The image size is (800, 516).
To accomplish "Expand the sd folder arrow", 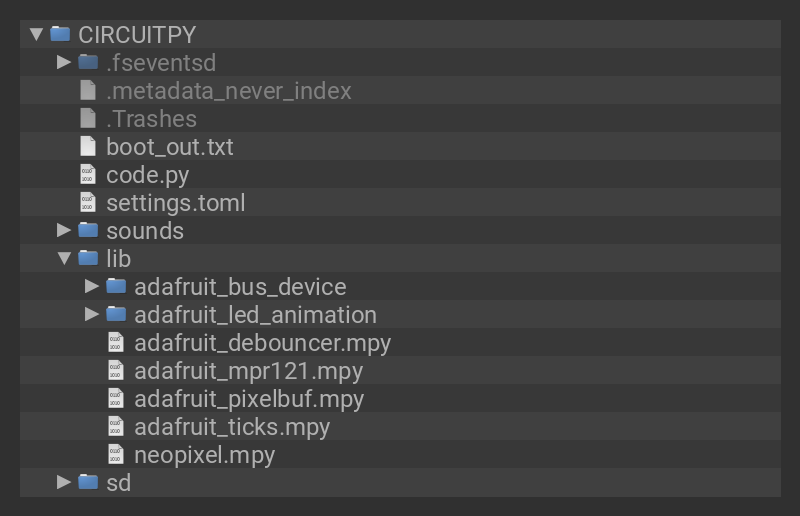I will click(64, 483).
